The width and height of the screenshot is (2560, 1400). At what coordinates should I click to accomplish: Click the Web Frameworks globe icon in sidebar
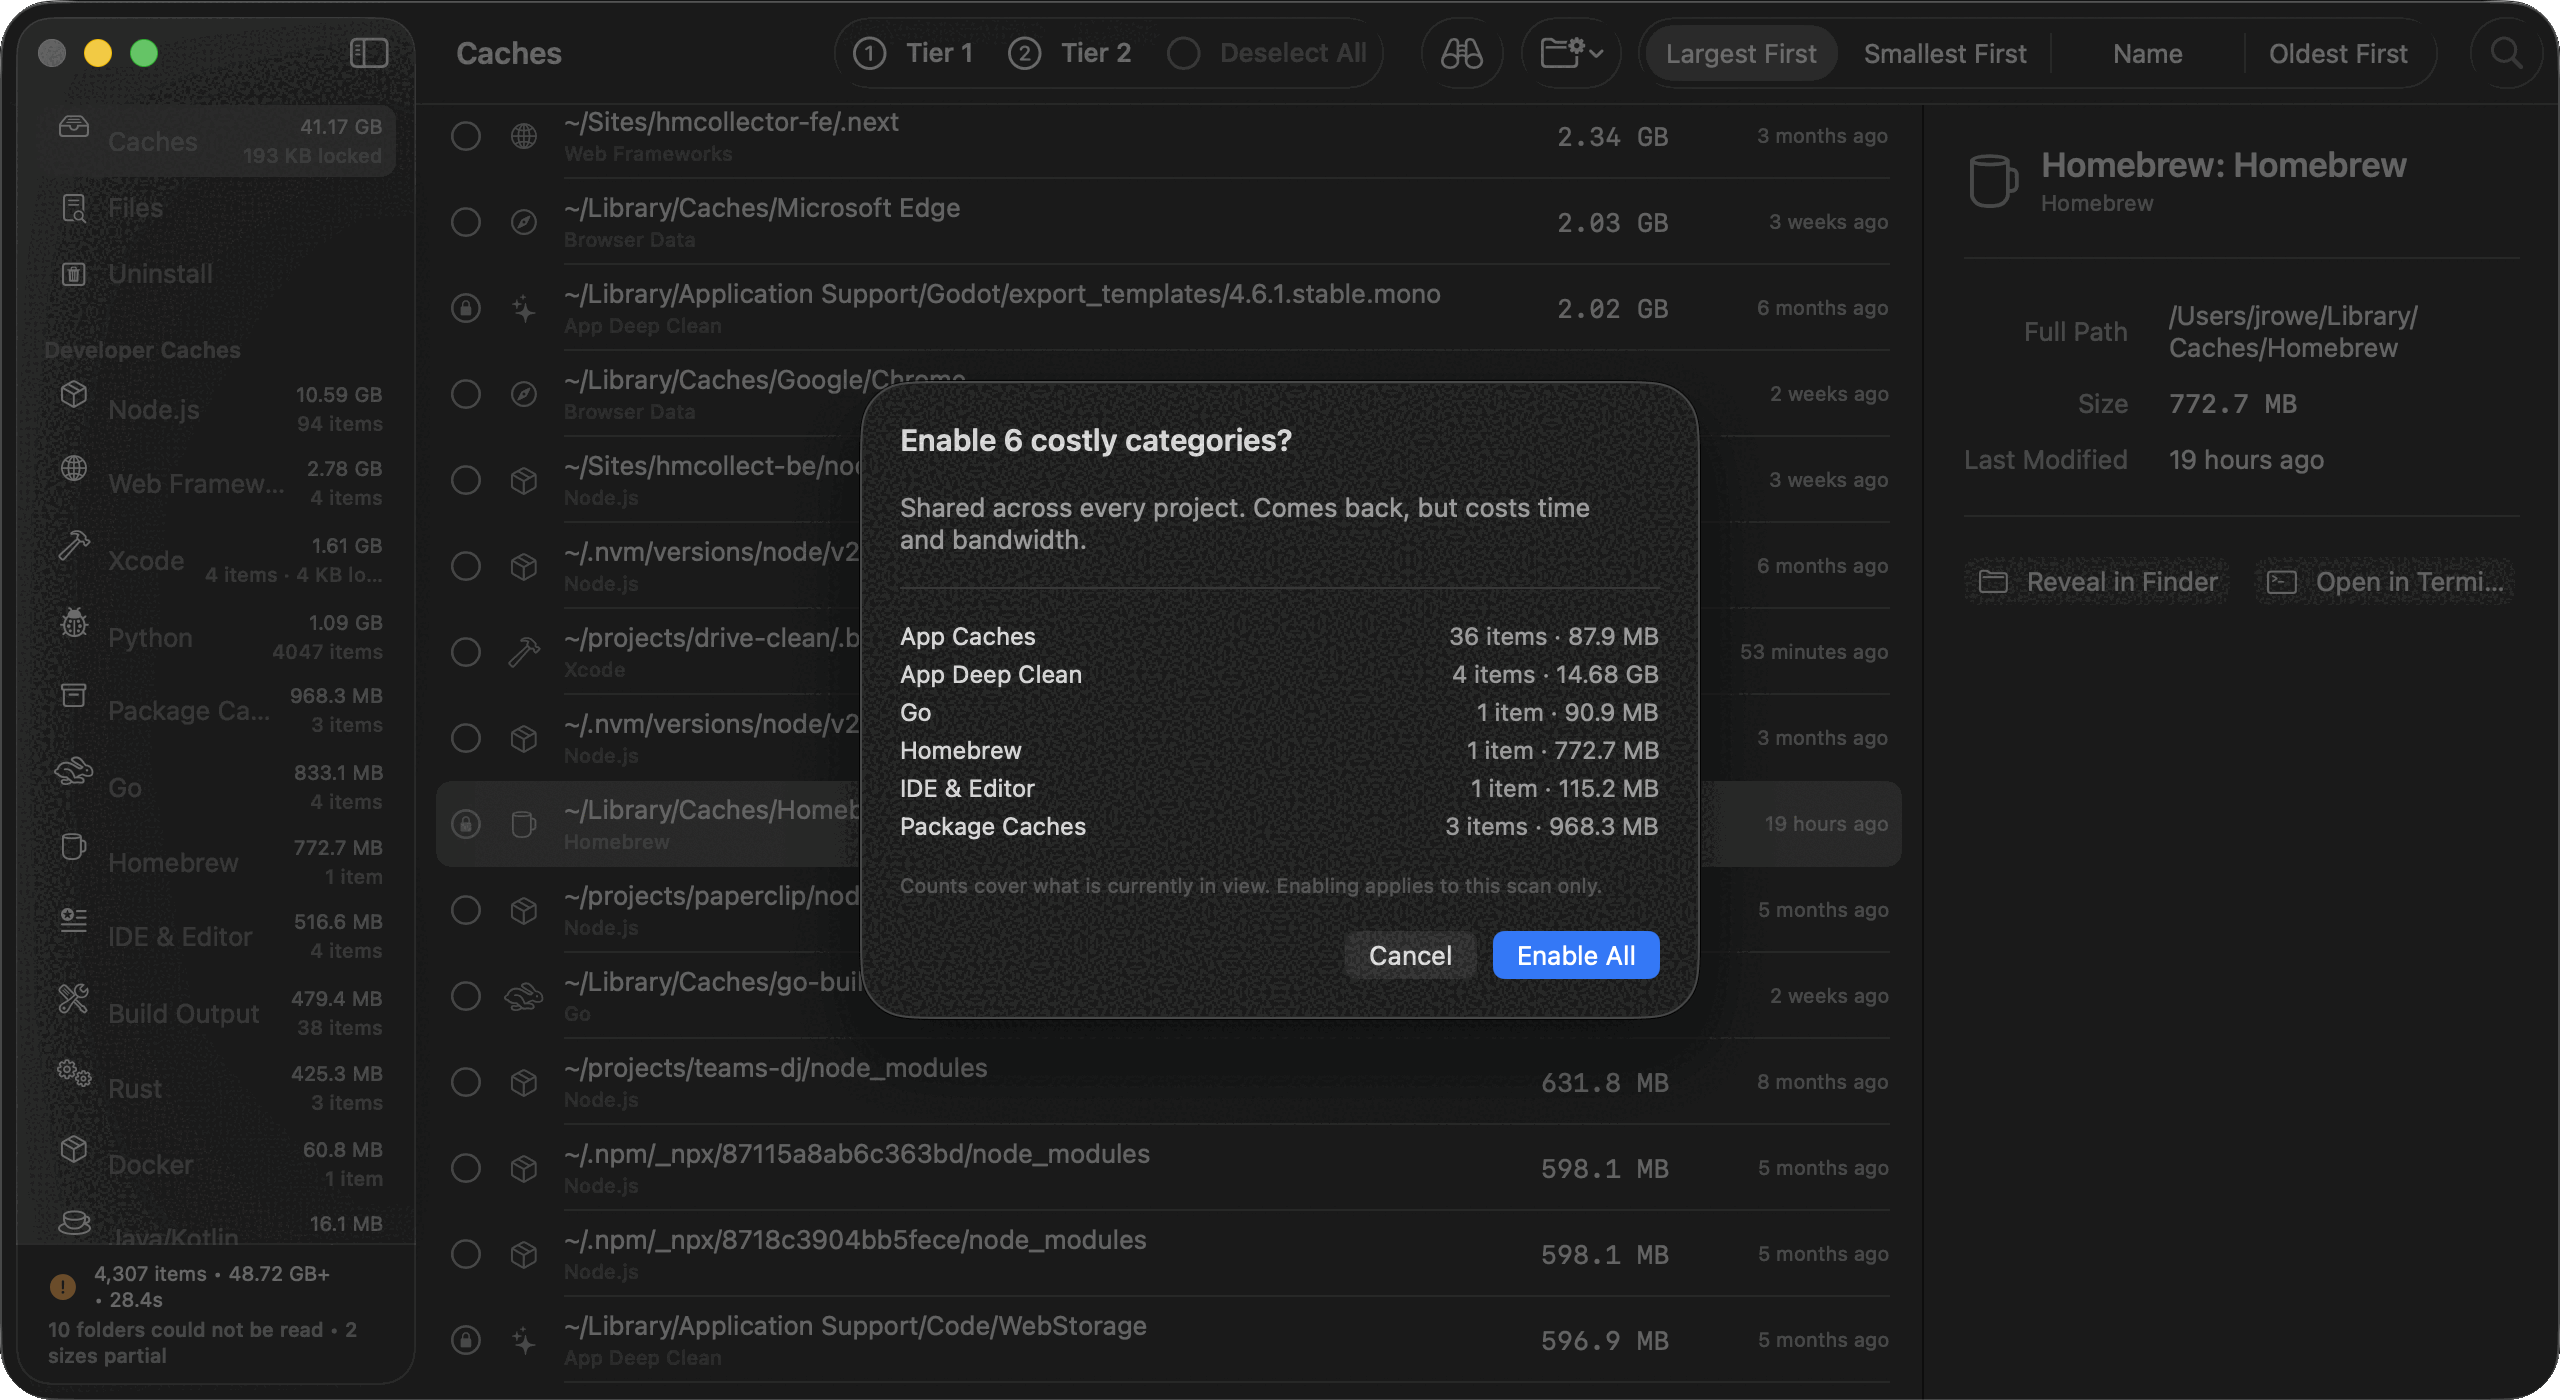click(x=74, y=468)
